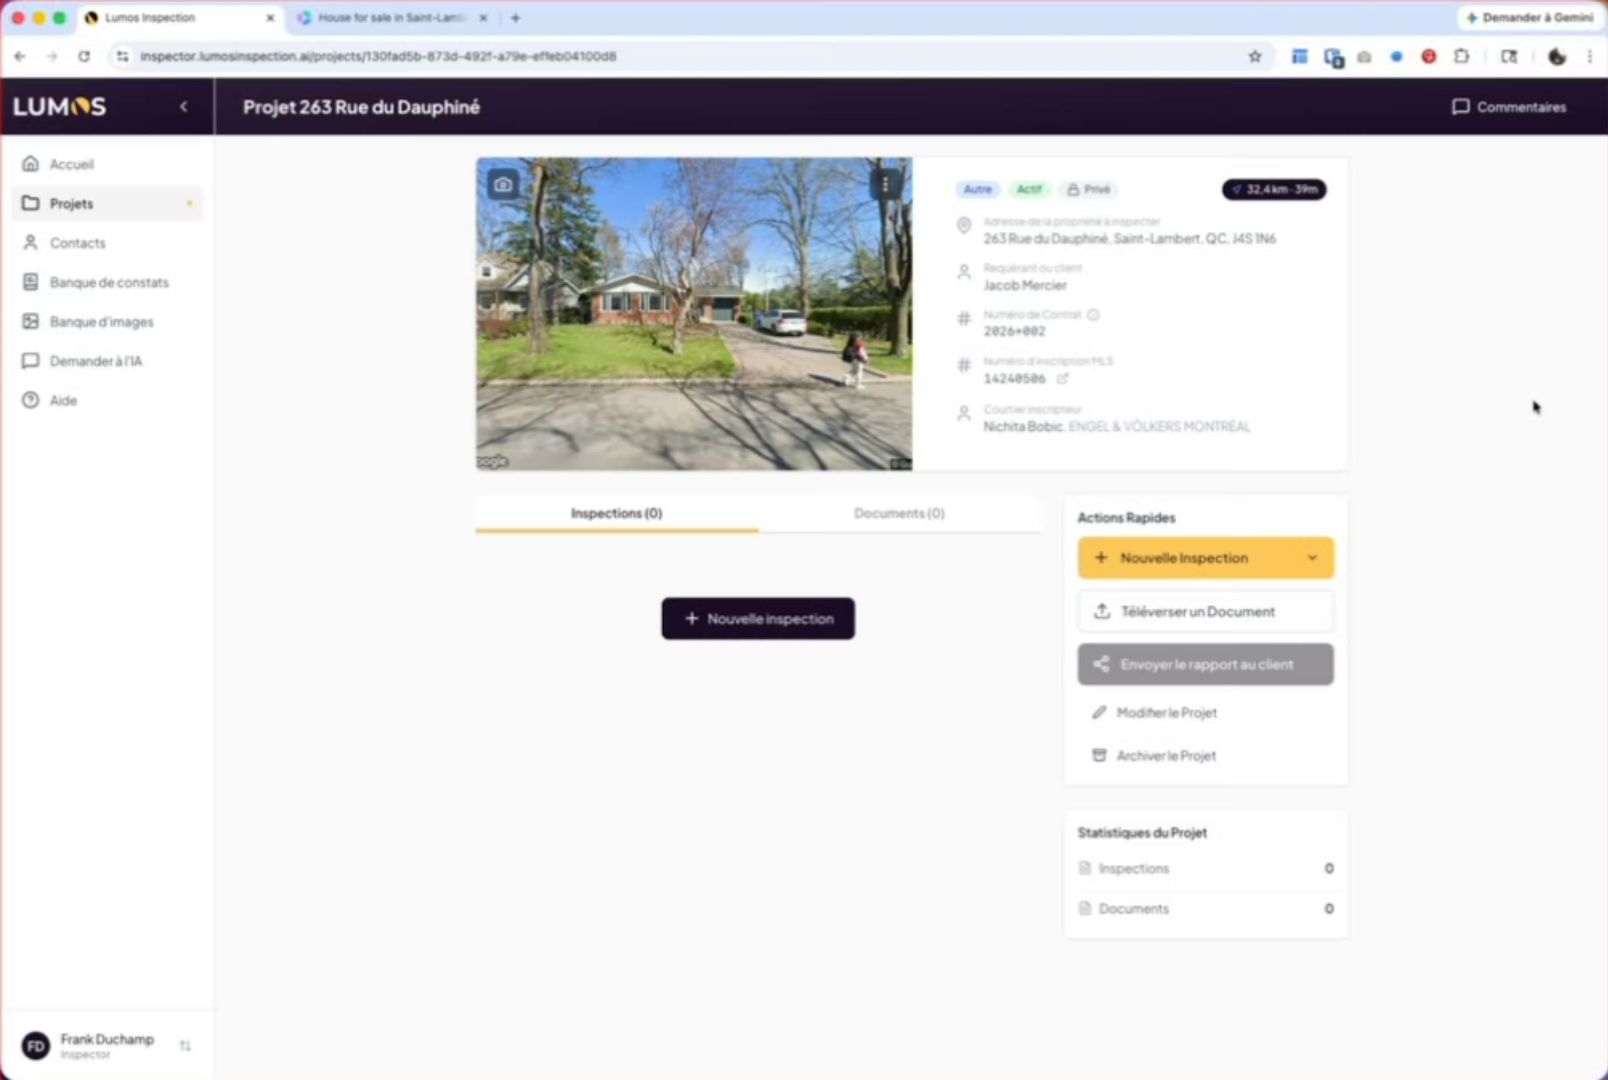The image size is (1608, 1080).
Task: Select the Inspections (0) tab
Action: [616, 513]
